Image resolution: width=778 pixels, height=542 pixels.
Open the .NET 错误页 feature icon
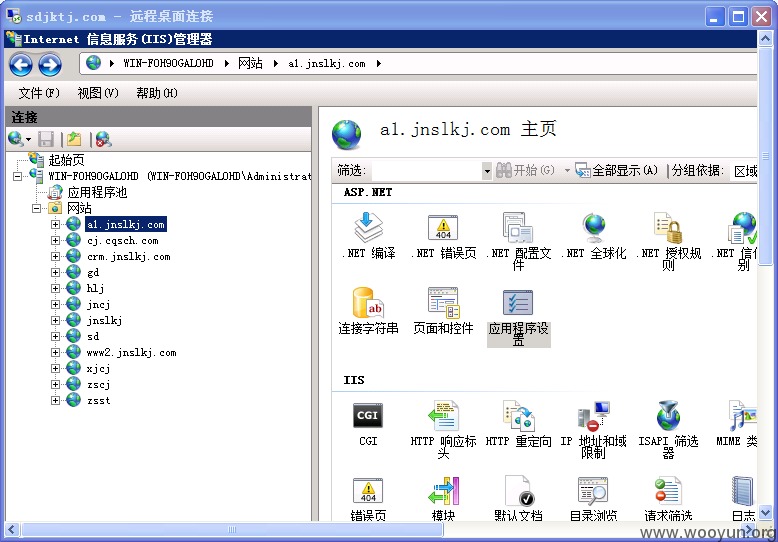(443, 228)
